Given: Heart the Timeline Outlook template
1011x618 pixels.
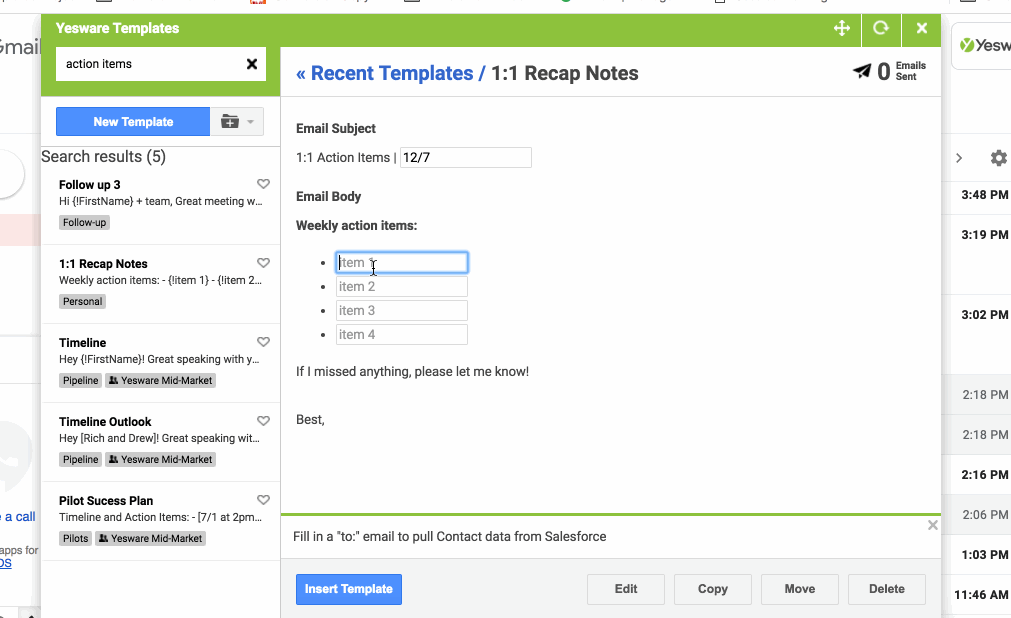Looking at the screenshot, I should [264, 421].
